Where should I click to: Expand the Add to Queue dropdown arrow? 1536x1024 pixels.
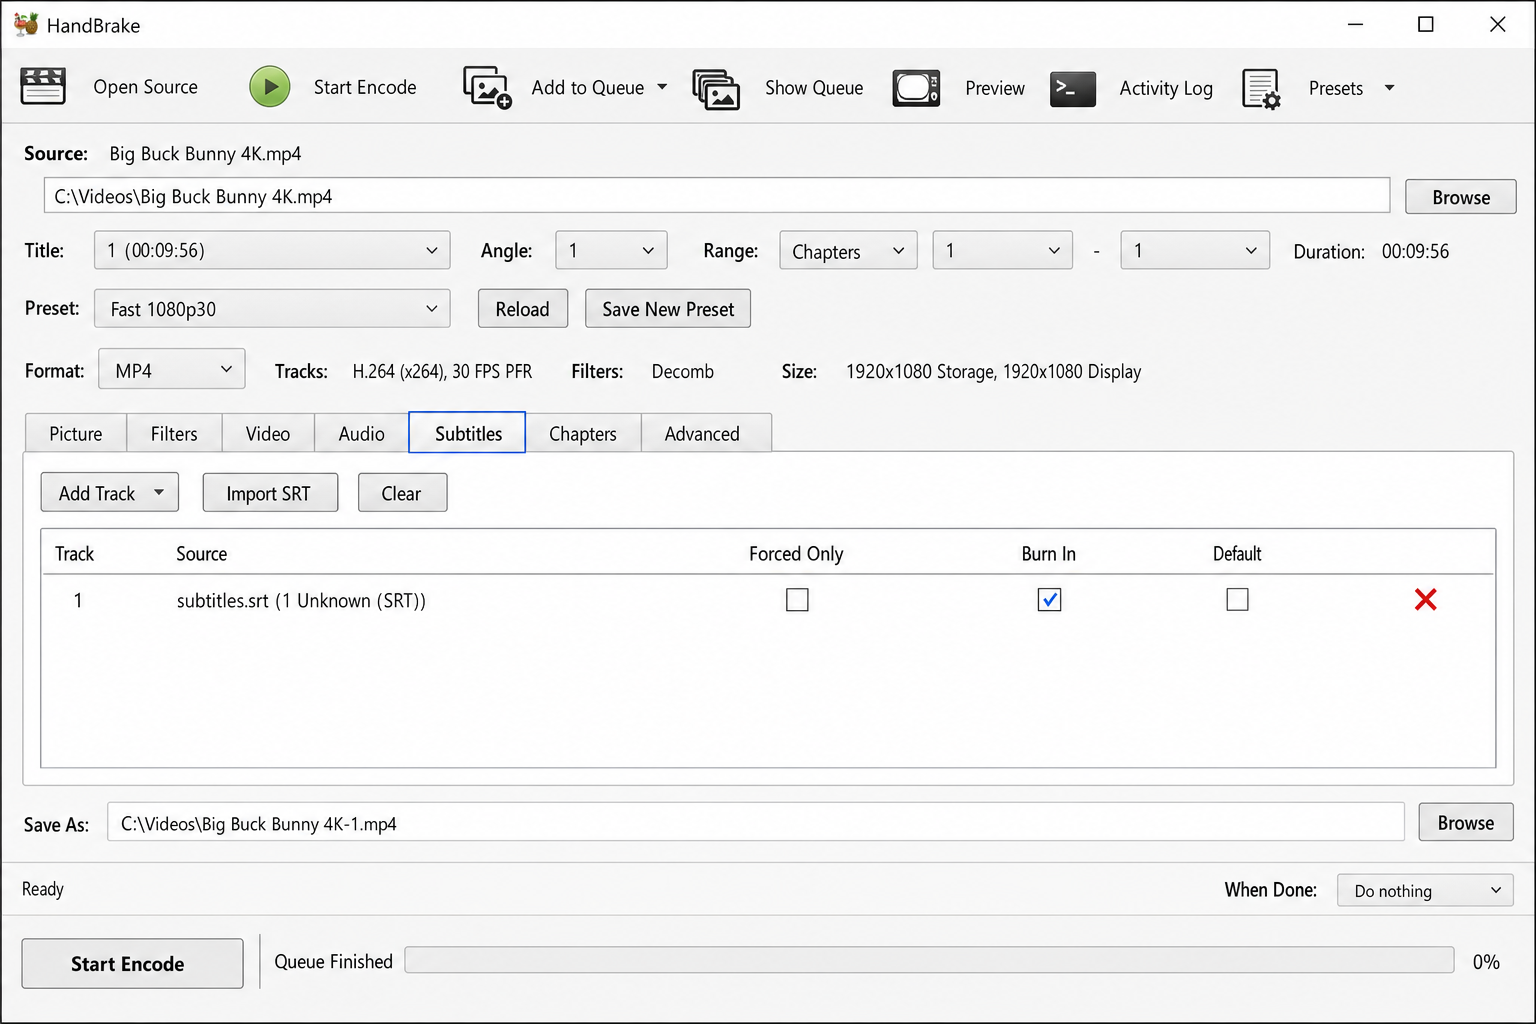pos(662,87)
